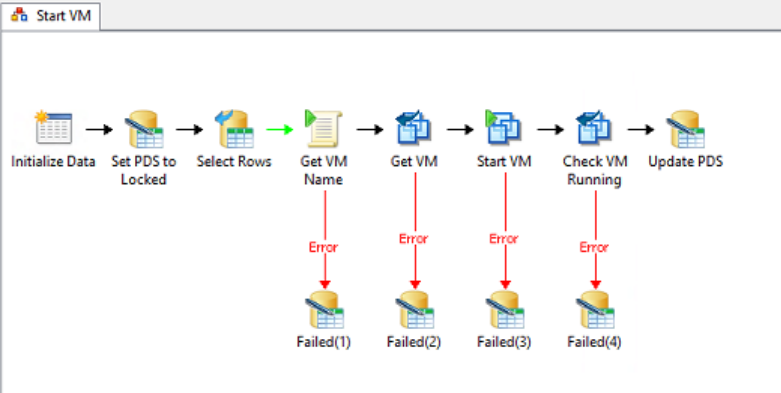Click the 'Failed(2)' label text

(x=414, y=342)
